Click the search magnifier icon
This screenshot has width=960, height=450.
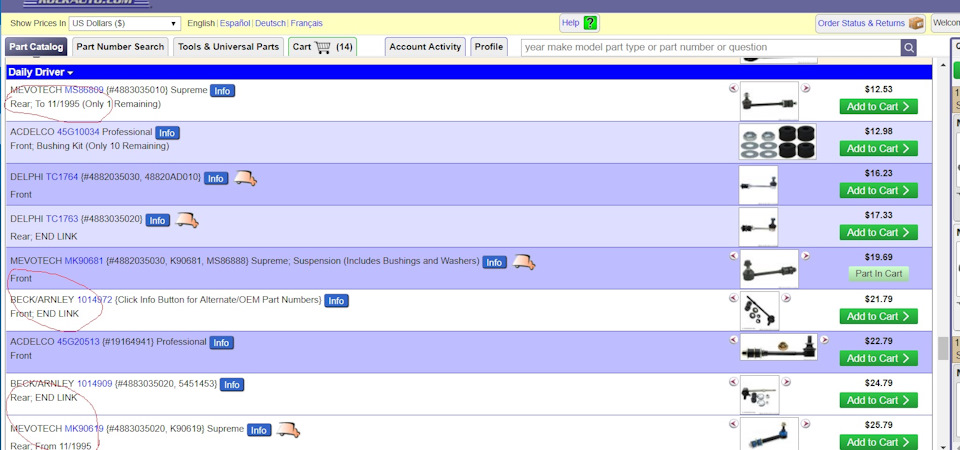909,47
